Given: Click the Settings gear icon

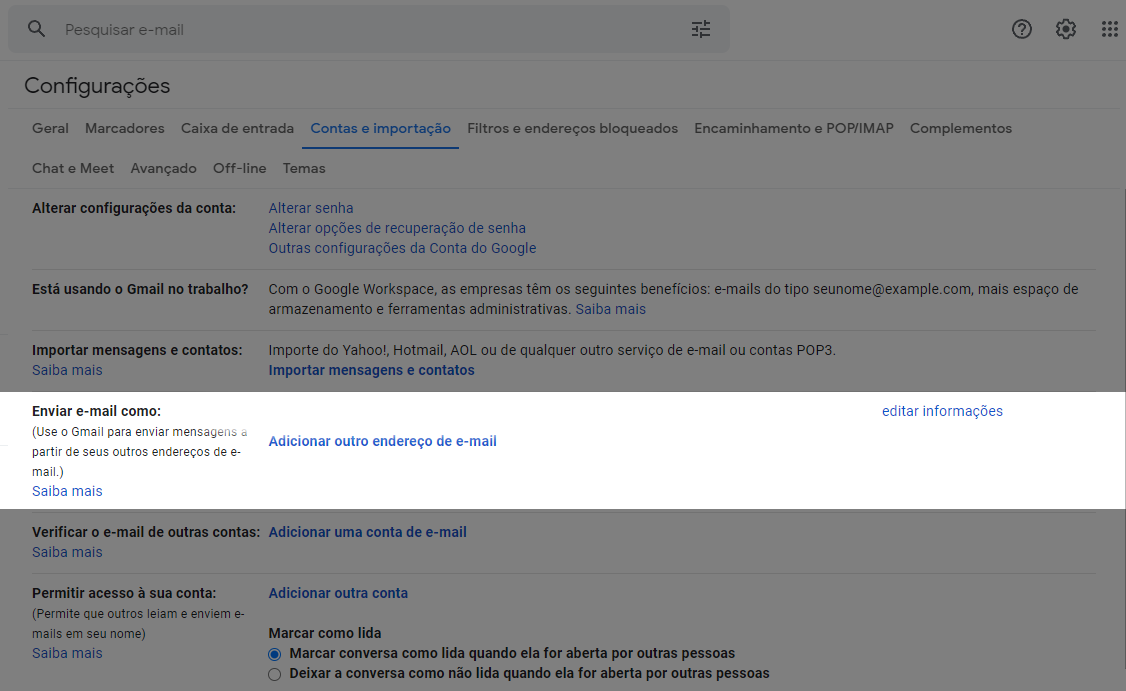Looking at the screenshot, I should coord(1066,29).
